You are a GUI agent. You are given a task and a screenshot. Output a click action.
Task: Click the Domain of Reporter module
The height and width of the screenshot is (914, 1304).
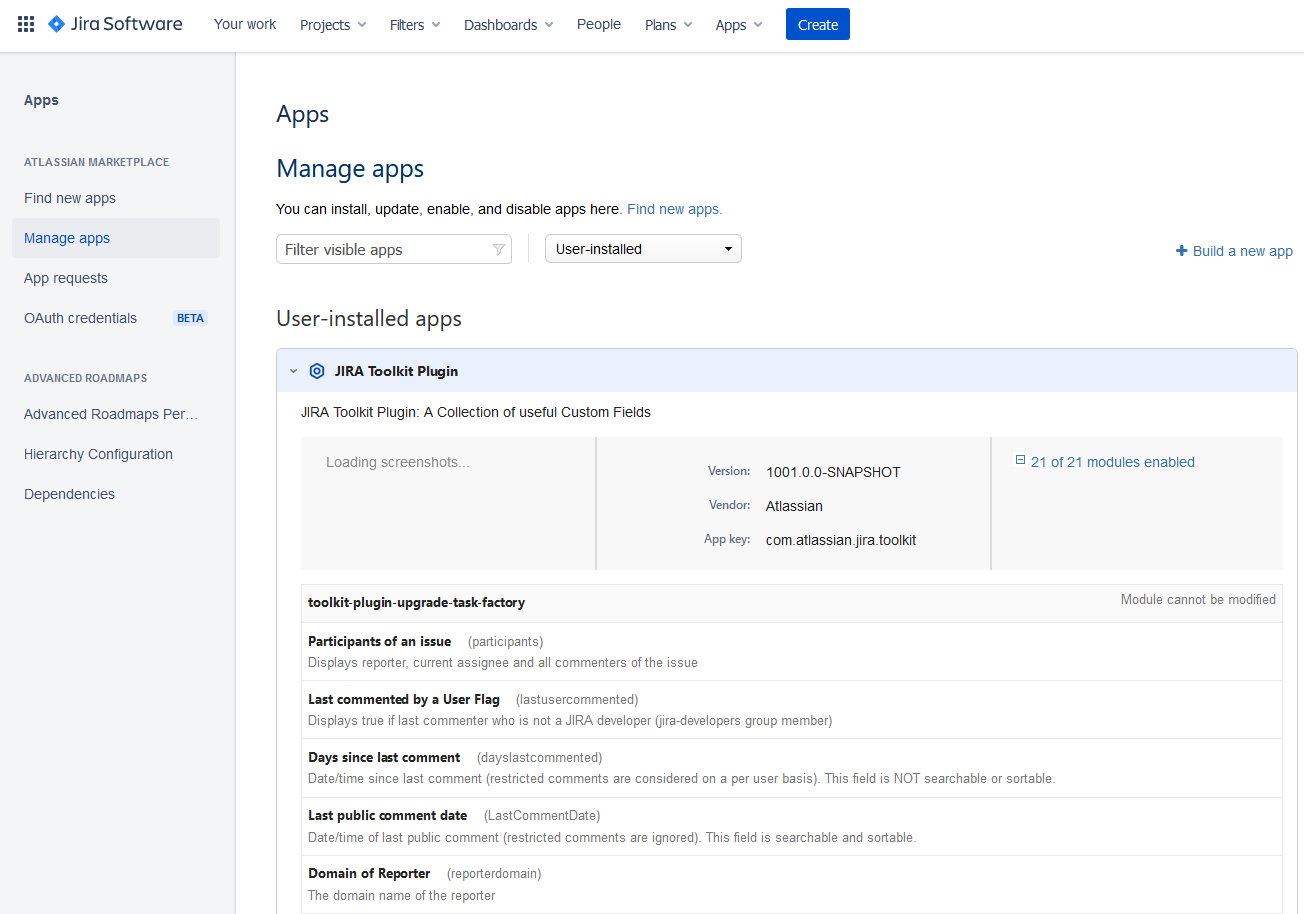click(x=792, y=883)
